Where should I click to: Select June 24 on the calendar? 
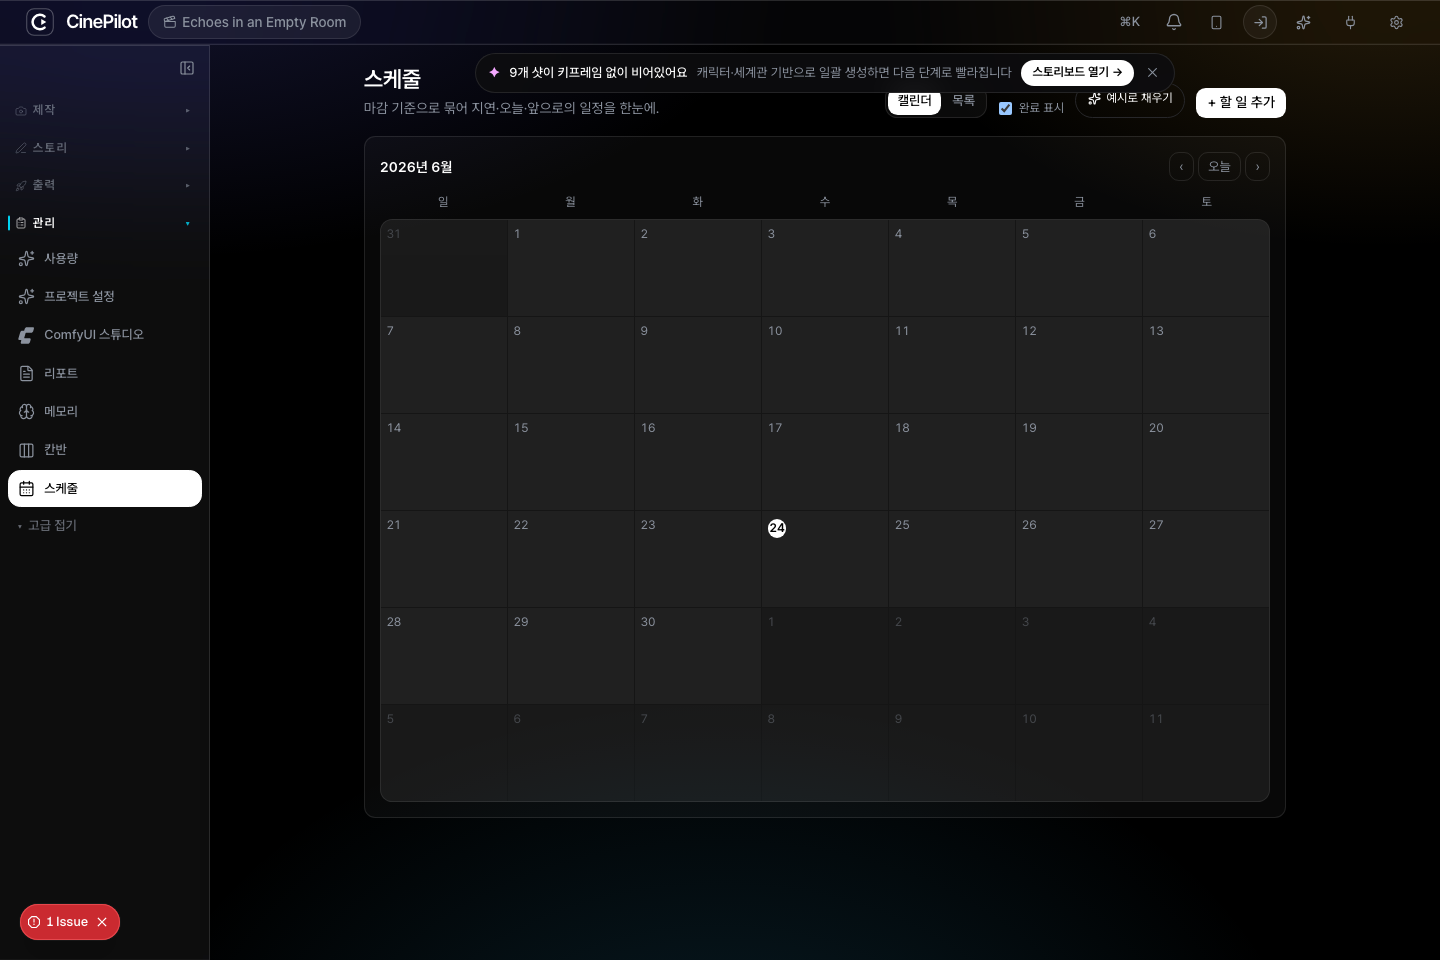pyautogui.click(x=777, y=528)
